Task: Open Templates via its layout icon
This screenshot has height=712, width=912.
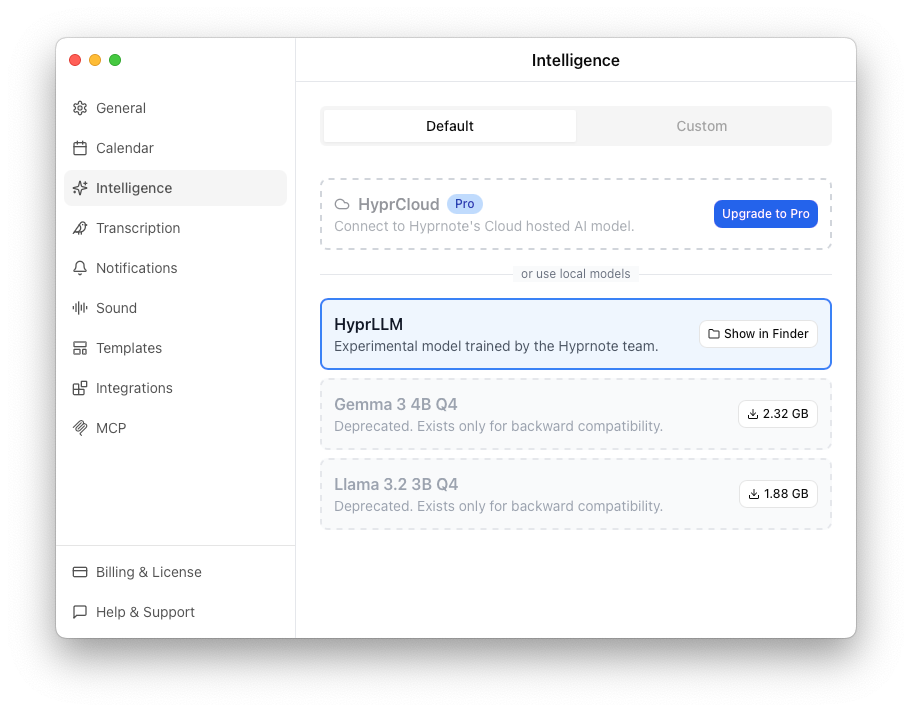Action: (x=80, y=348)
